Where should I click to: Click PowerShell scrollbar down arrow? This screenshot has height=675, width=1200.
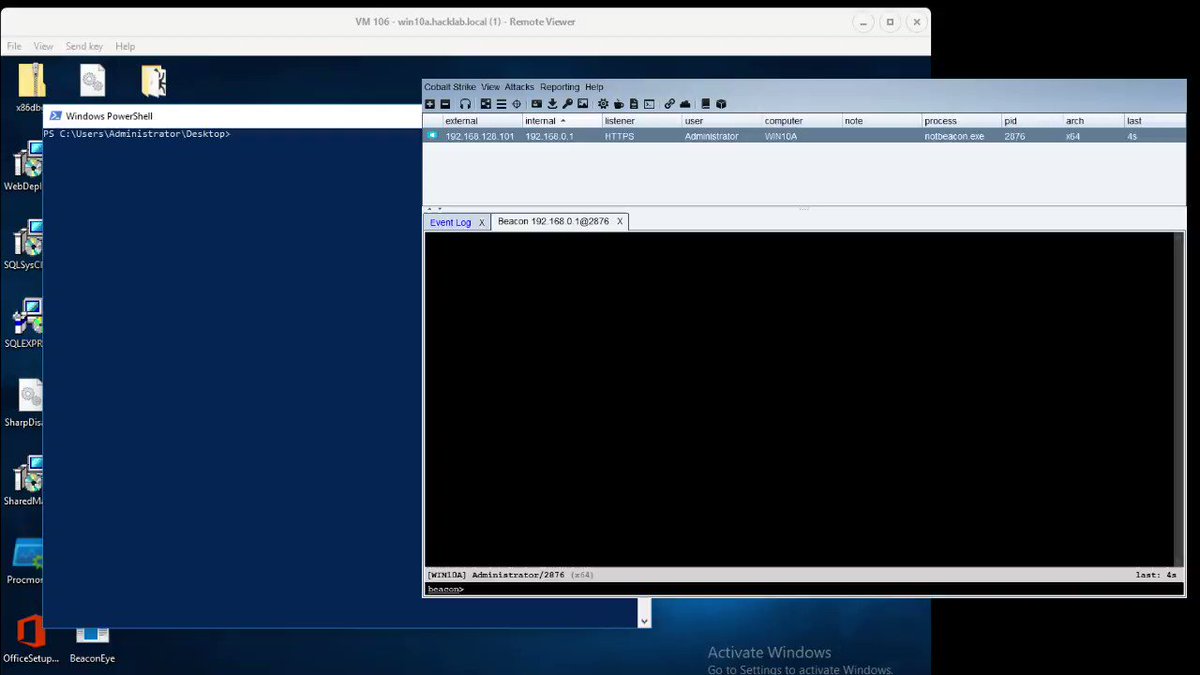(644, 621)
